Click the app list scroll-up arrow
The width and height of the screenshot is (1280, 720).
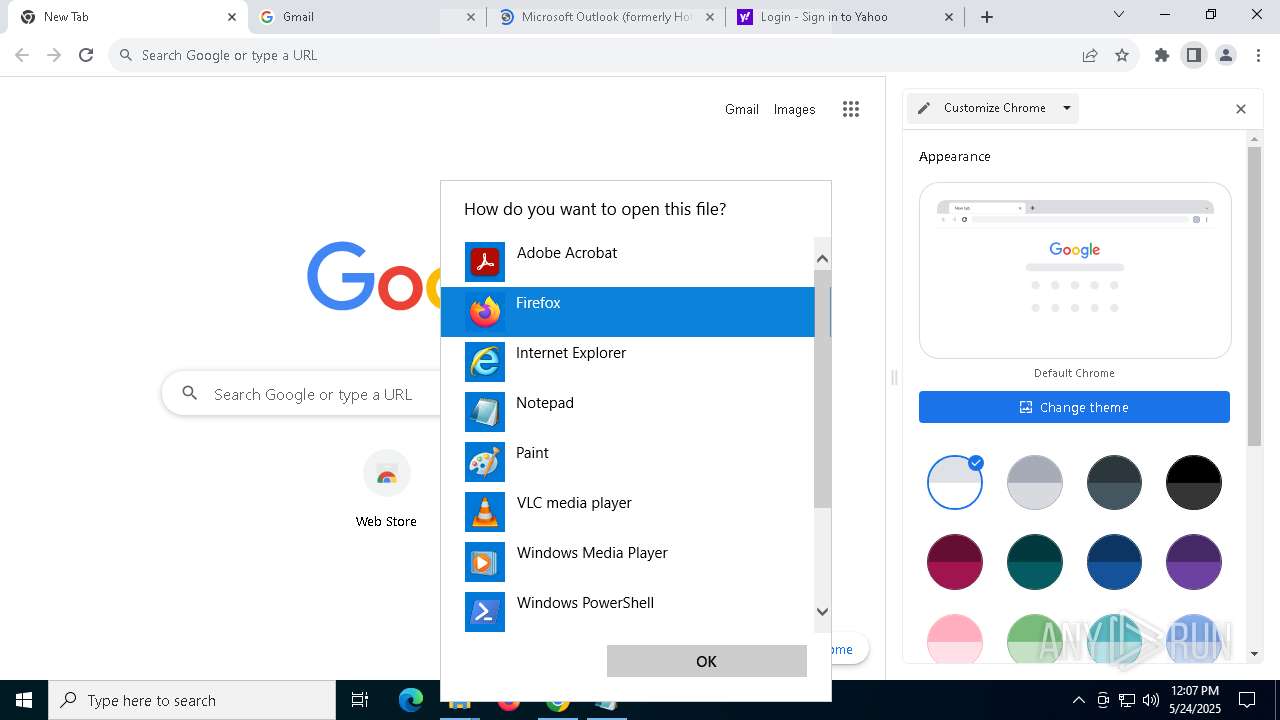pyautogui.click(x=822, y=259)
